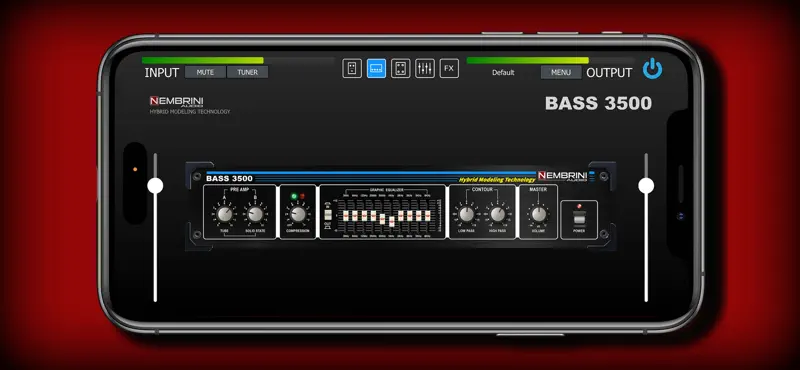Click the right vertical output level slider handle
Viewport: 800px width, 370px height.
click(646, 186)
